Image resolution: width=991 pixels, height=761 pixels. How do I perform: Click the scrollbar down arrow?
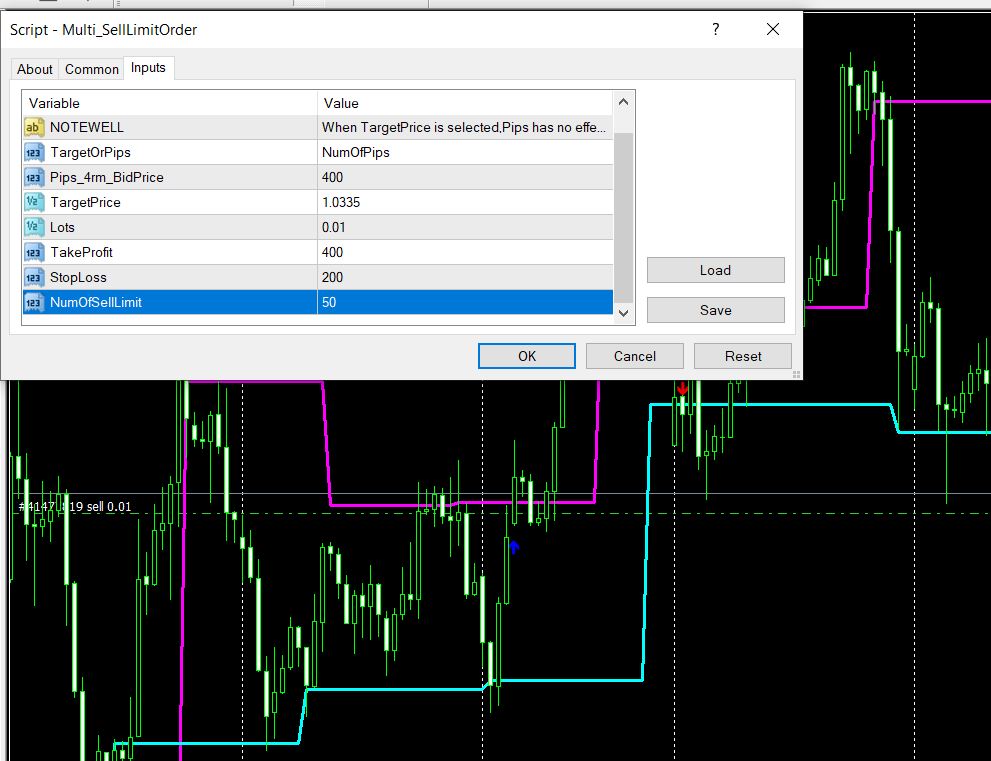(622, 312)
